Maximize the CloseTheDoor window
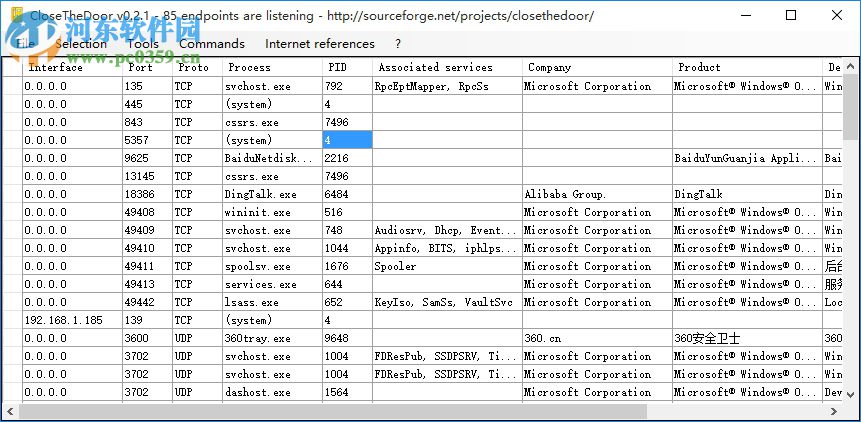Viewport: 861px width, 422px height. coord(791,15)
